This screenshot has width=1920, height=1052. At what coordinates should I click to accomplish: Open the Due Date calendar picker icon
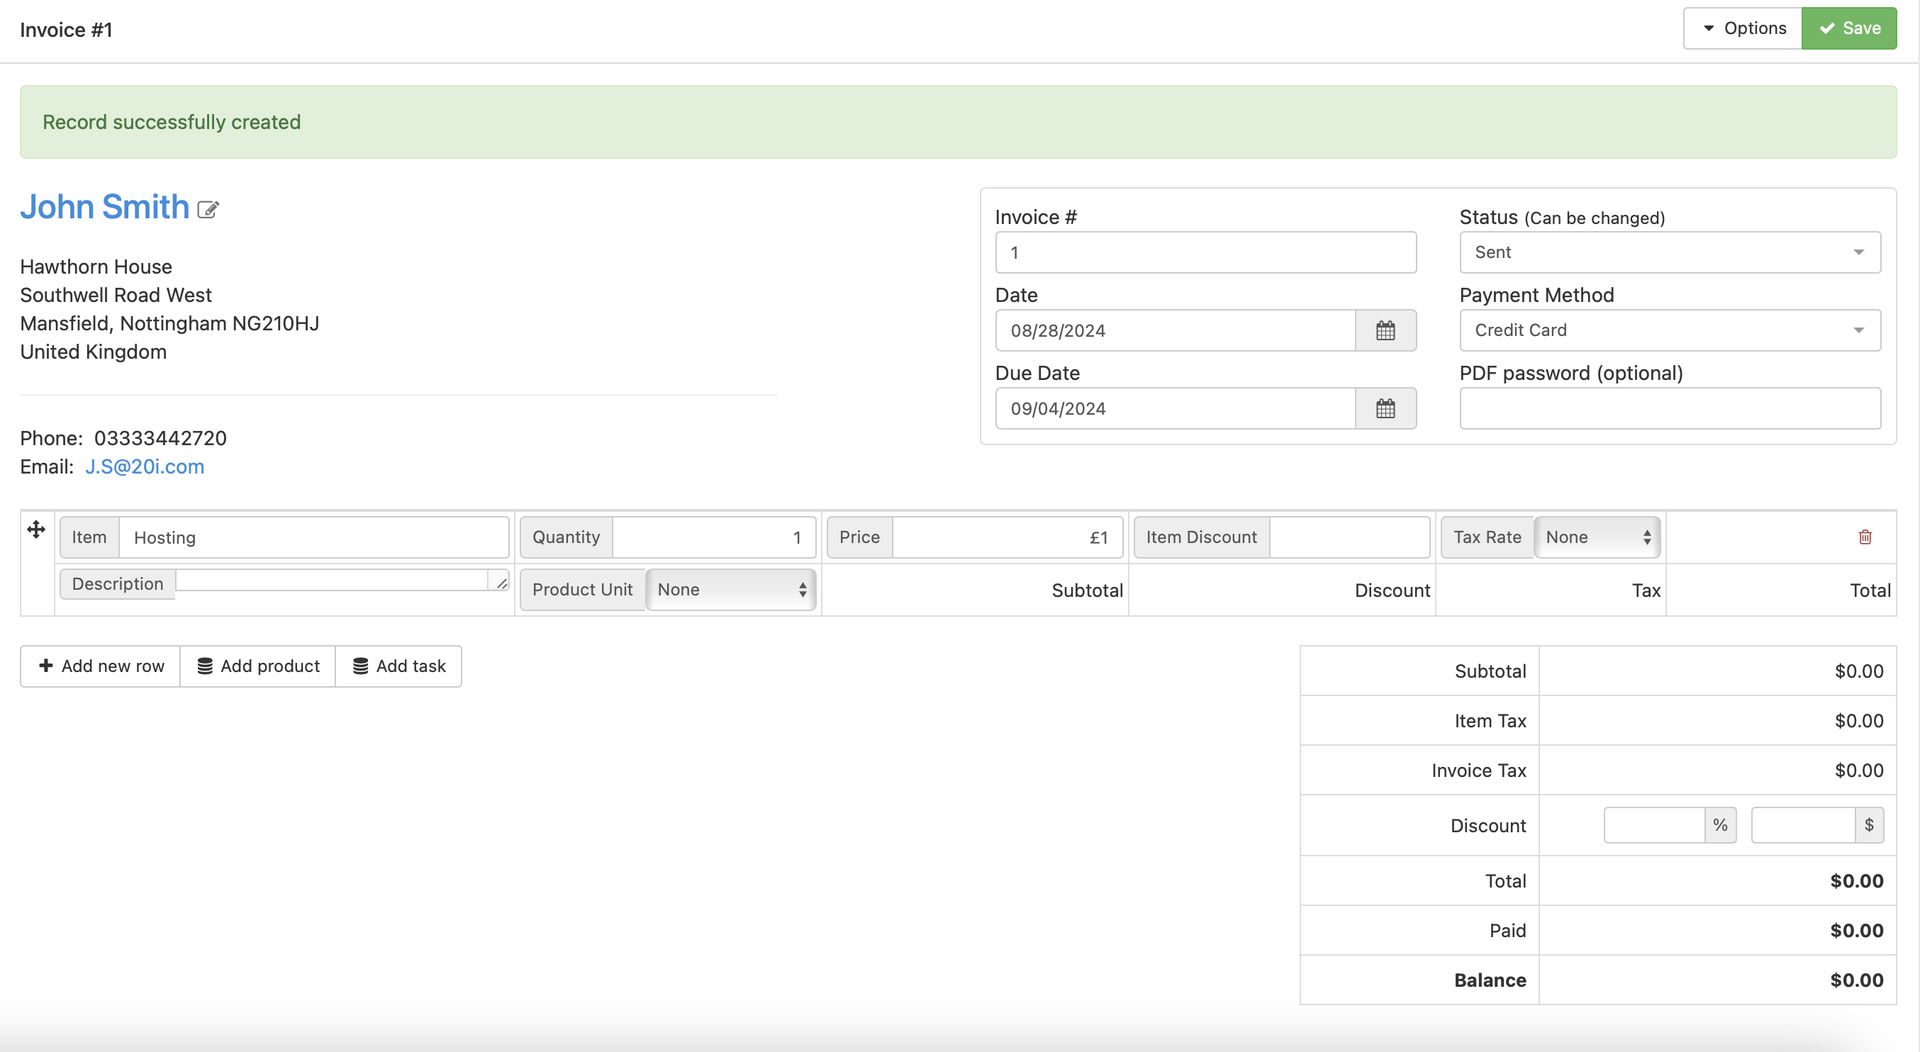tap(1385, 409)
